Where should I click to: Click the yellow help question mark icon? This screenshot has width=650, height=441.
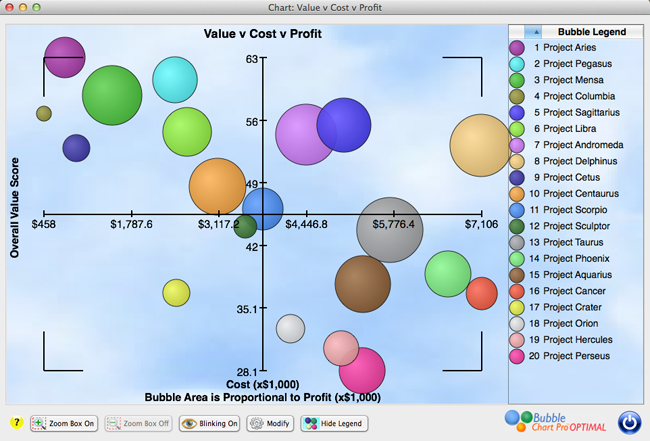coord(16,424)
